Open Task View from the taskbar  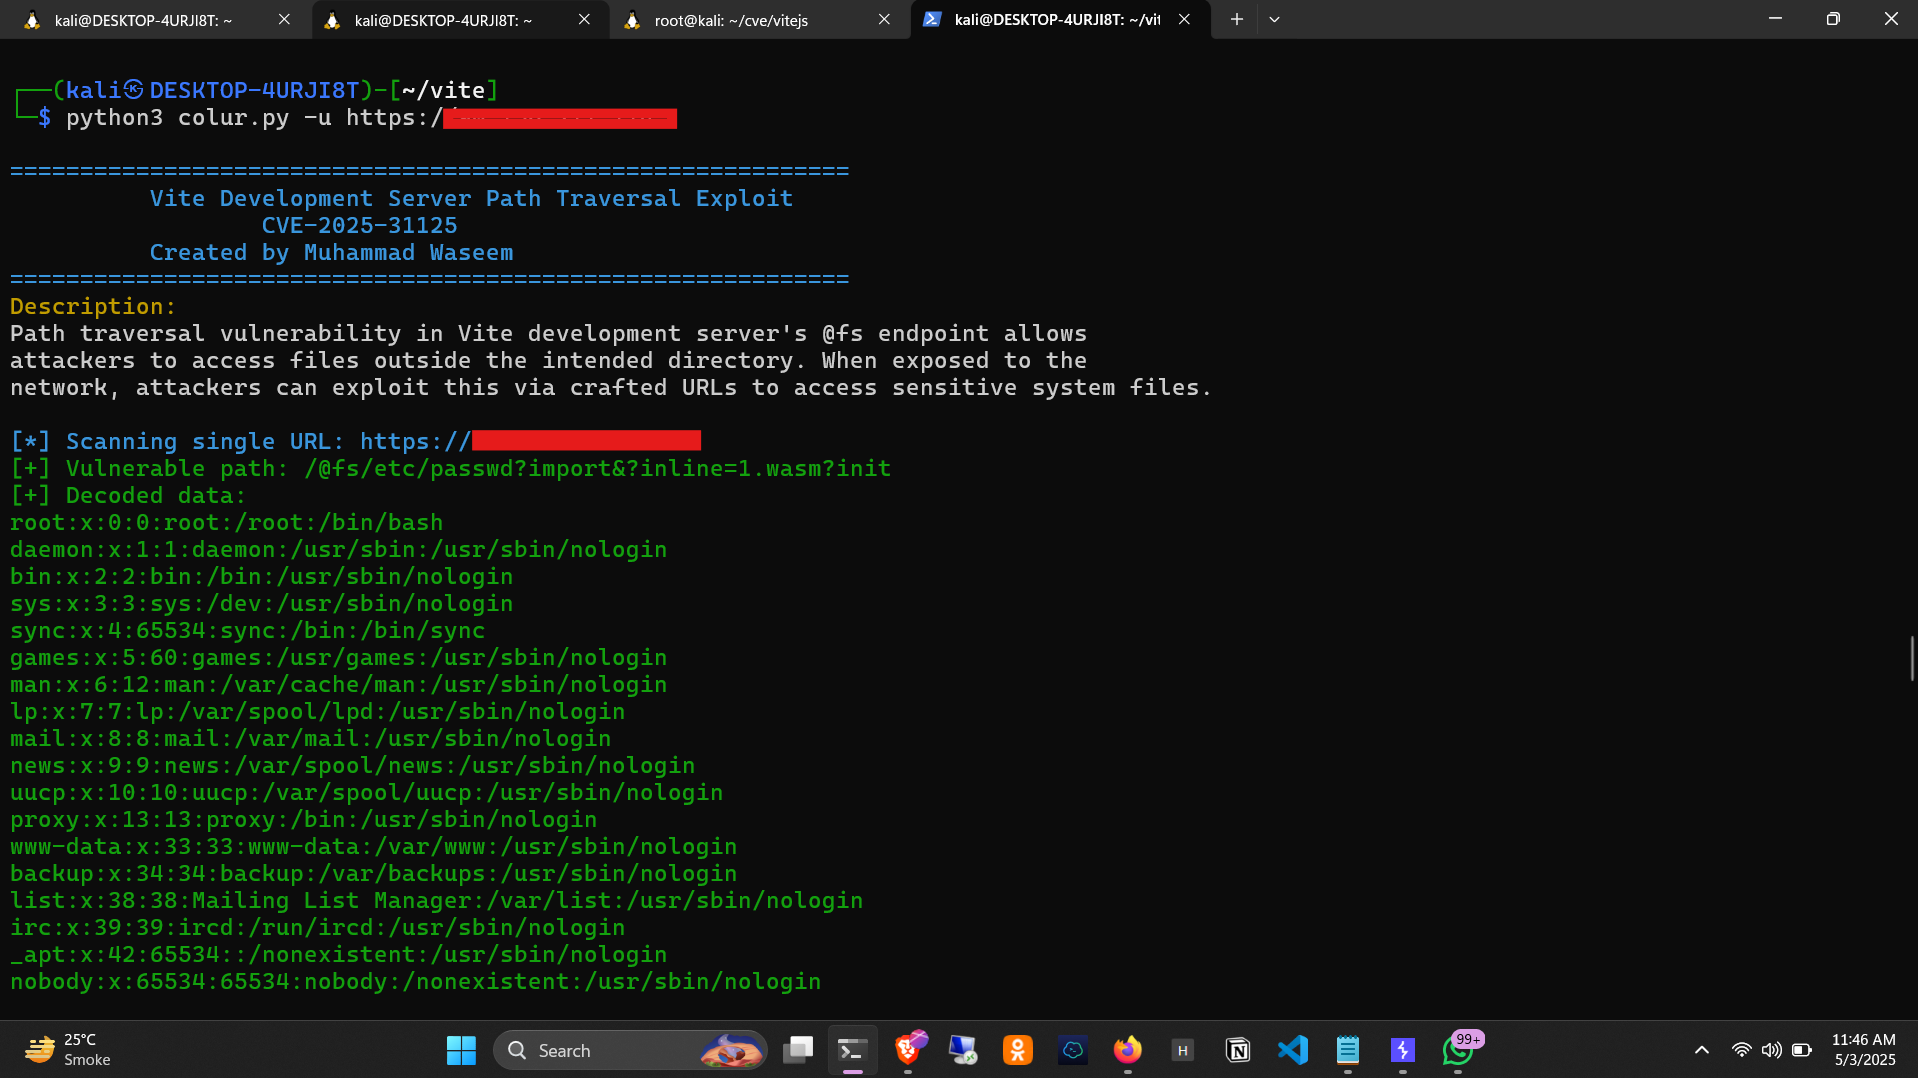point(798,1050)
